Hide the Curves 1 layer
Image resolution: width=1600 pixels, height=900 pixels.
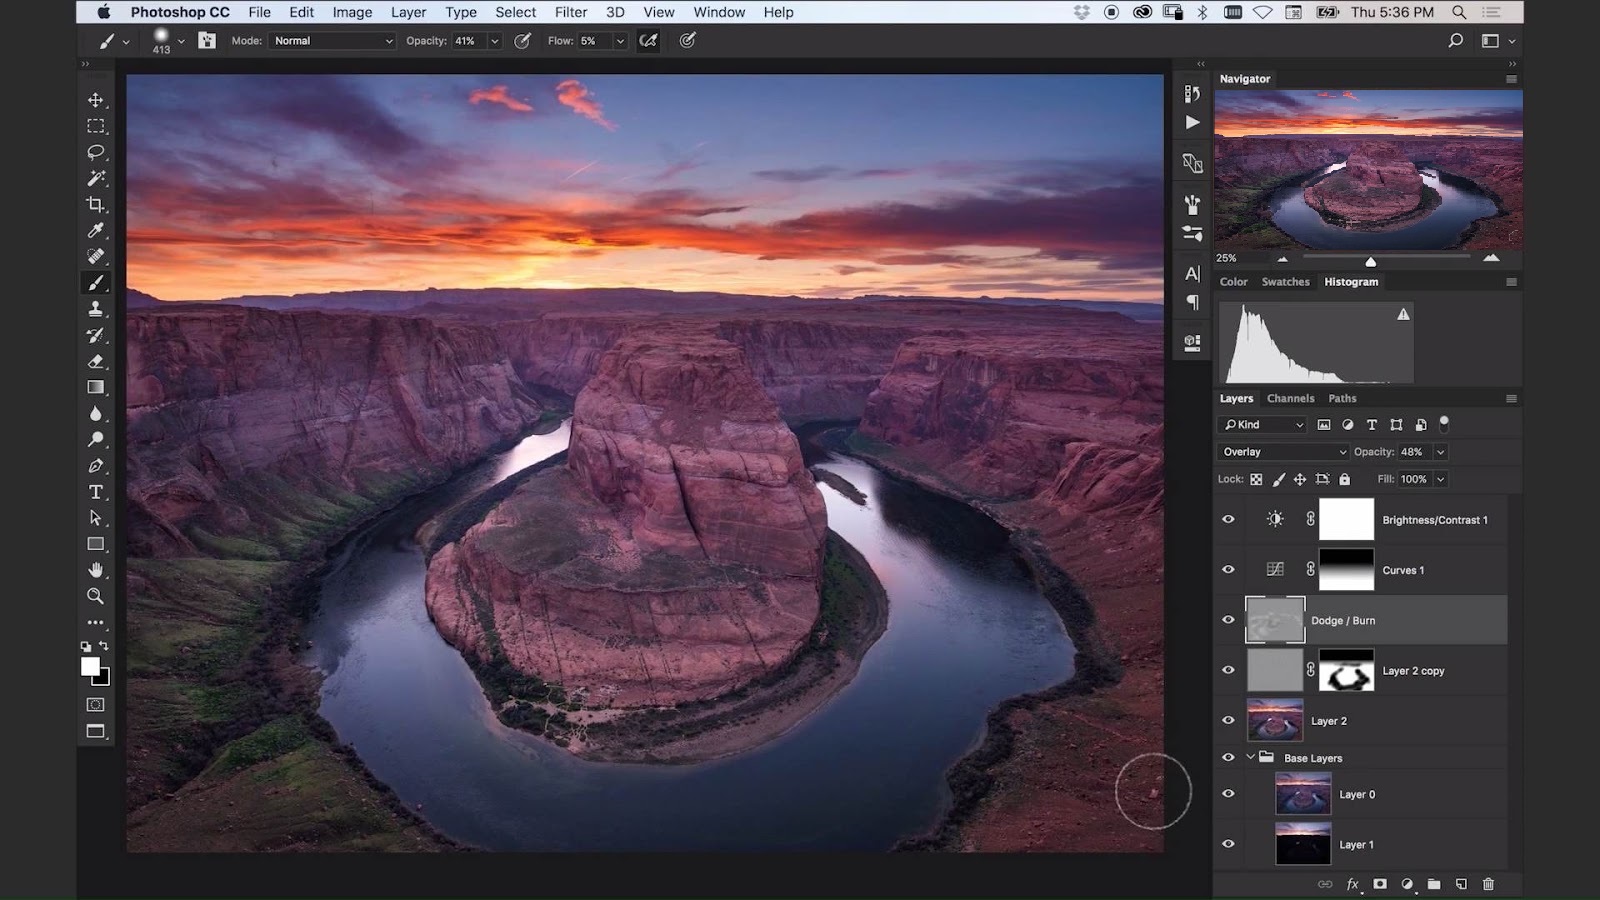(x=1228, y=570)
